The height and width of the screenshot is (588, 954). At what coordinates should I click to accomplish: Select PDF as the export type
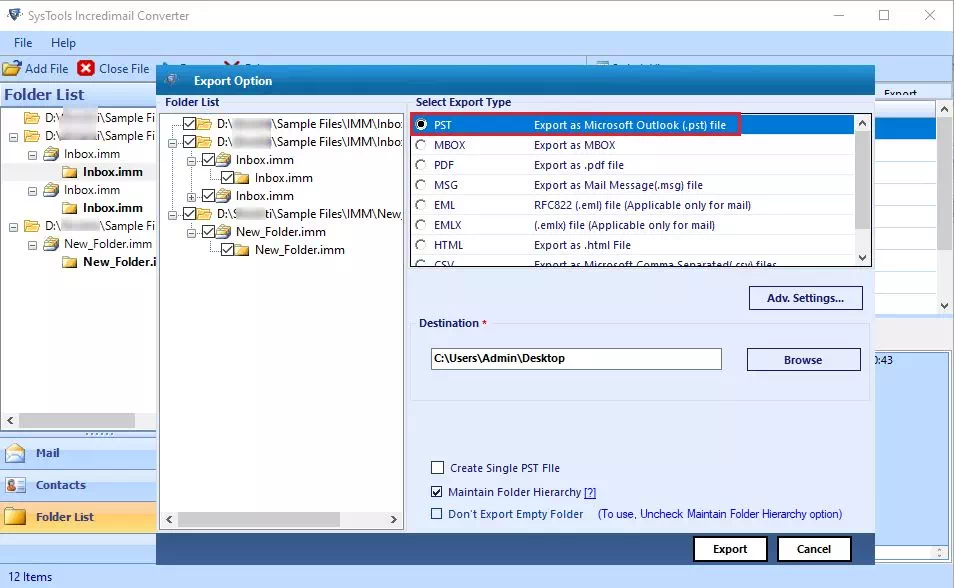pyautogui.click(x=421, y=165)
